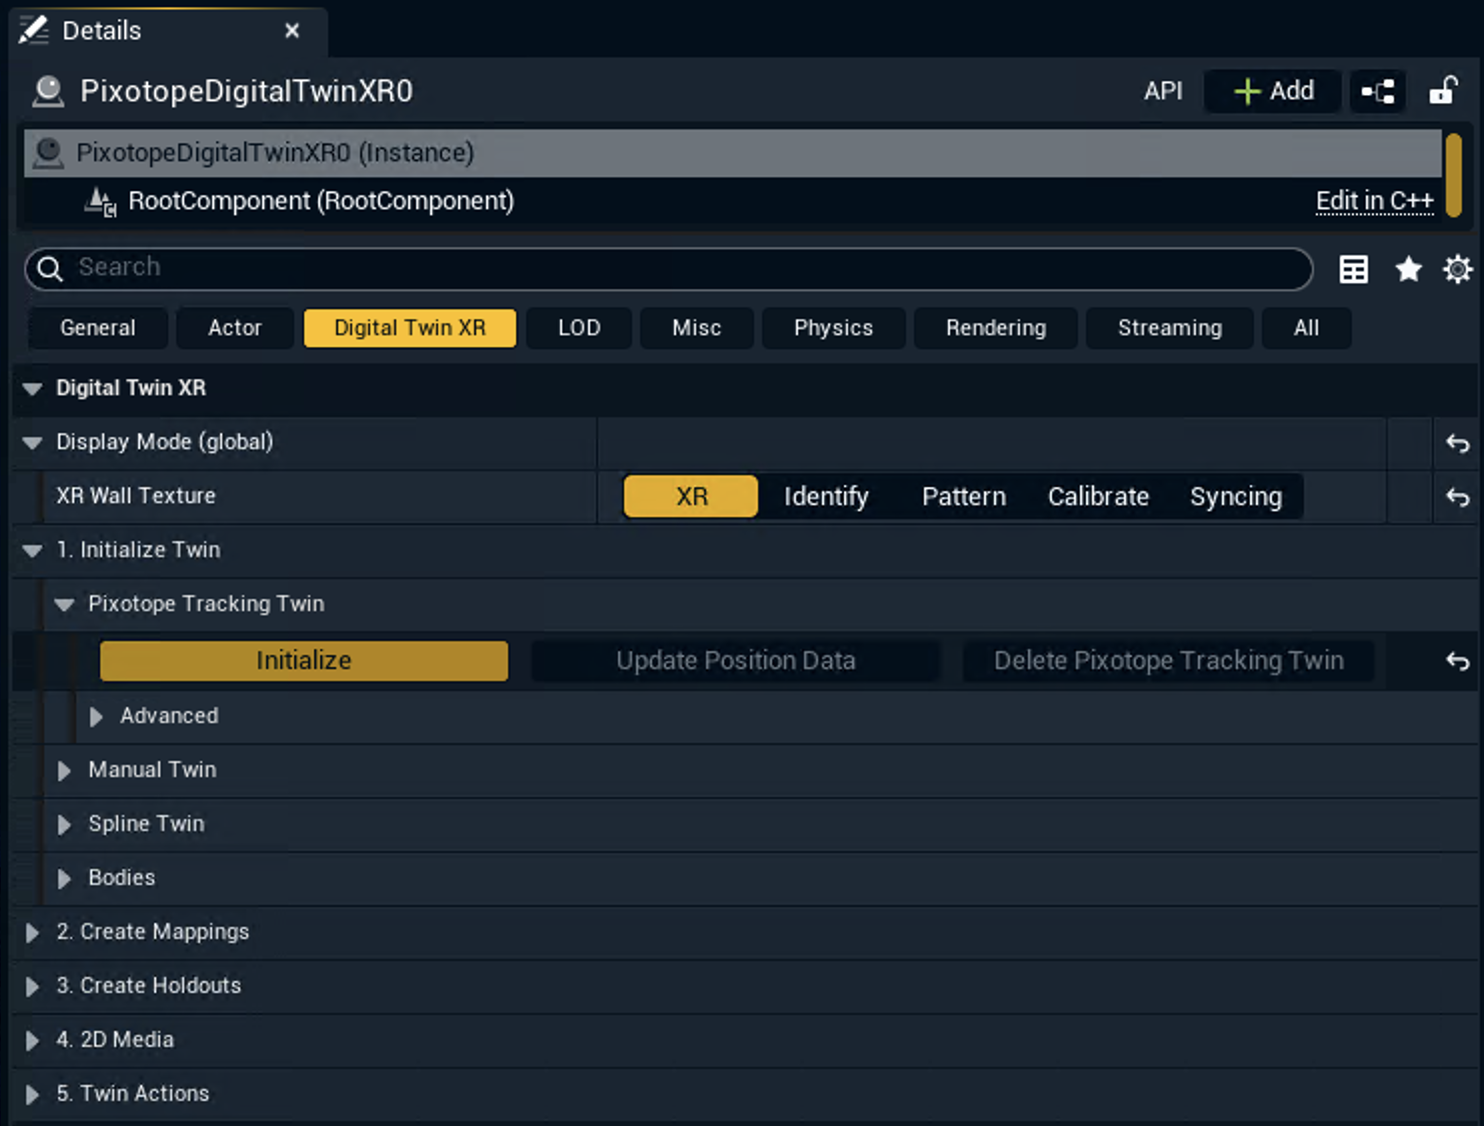Switch to the Rendering filter tab

coord(995,328)
